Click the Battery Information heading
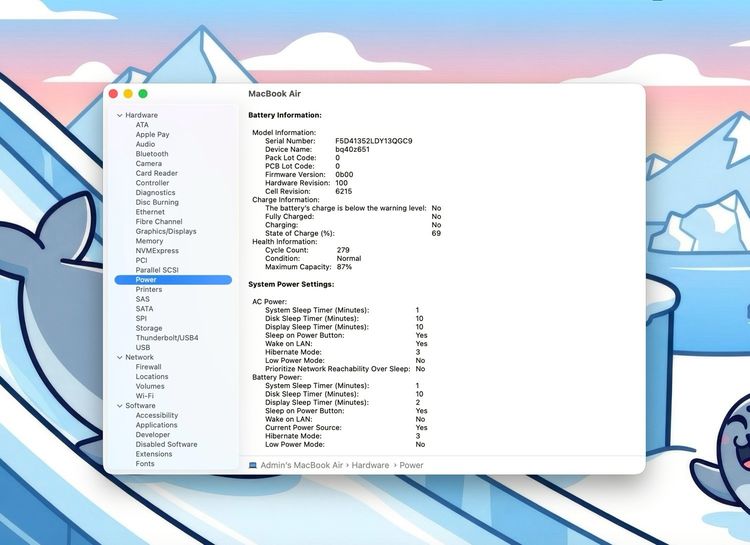The width and height of the screenshot is (750, 545). coord(285,115)
